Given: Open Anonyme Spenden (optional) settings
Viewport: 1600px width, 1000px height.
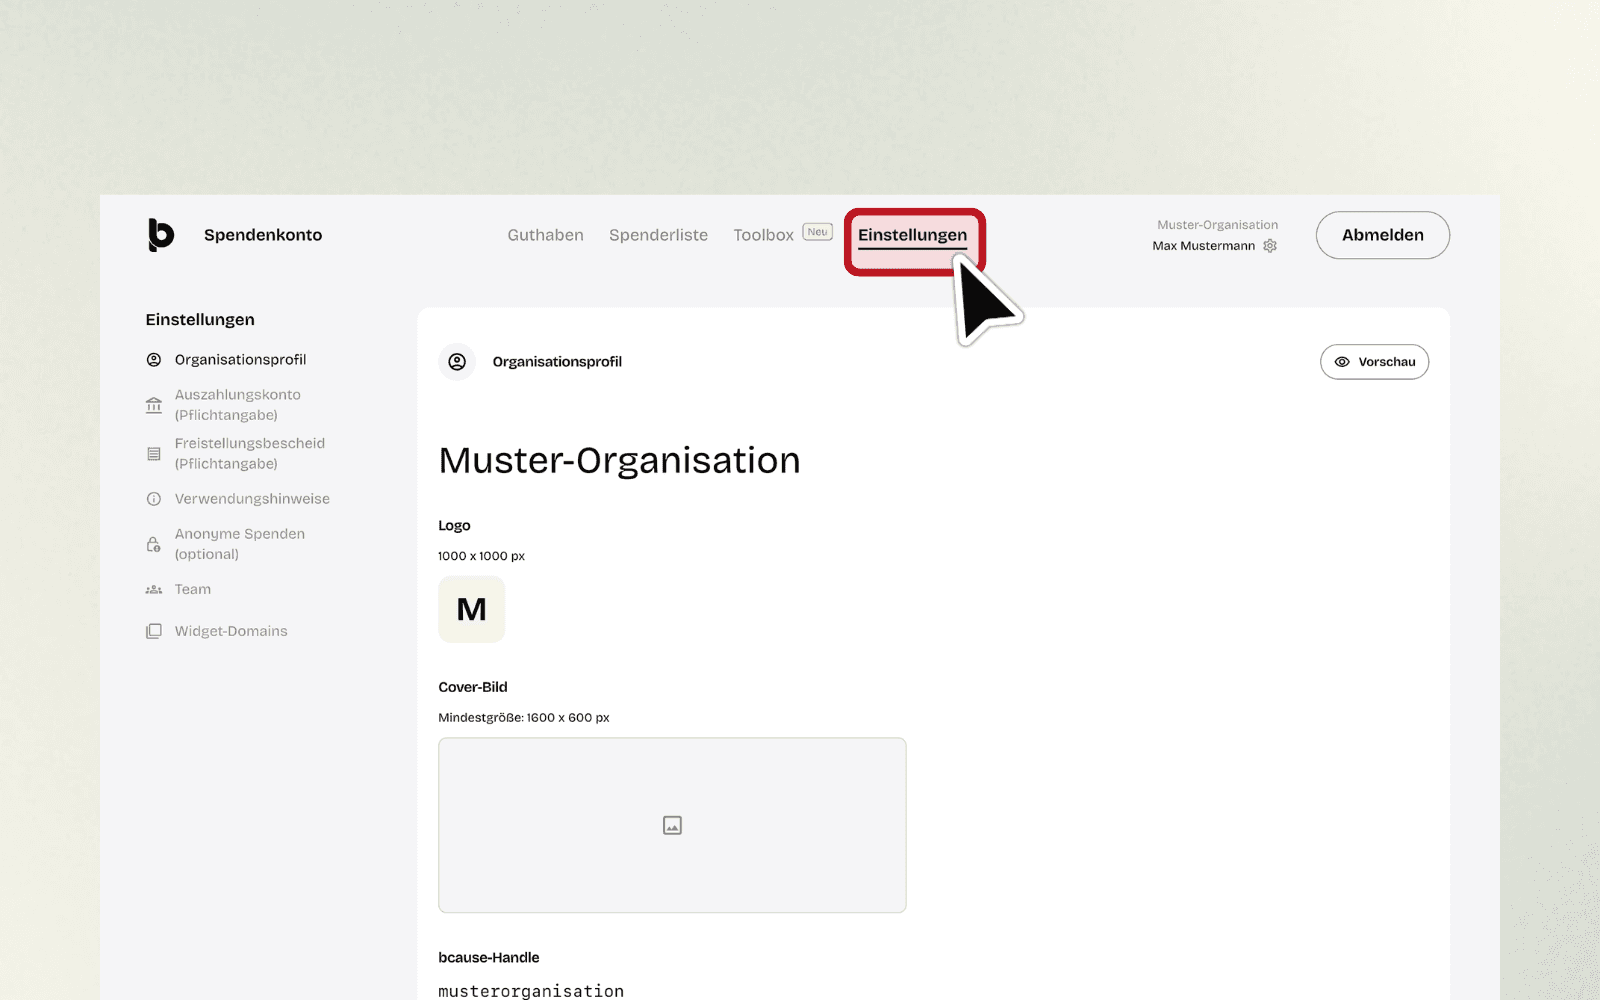Looking at the screenshot, I should click(x=240, y=544).
